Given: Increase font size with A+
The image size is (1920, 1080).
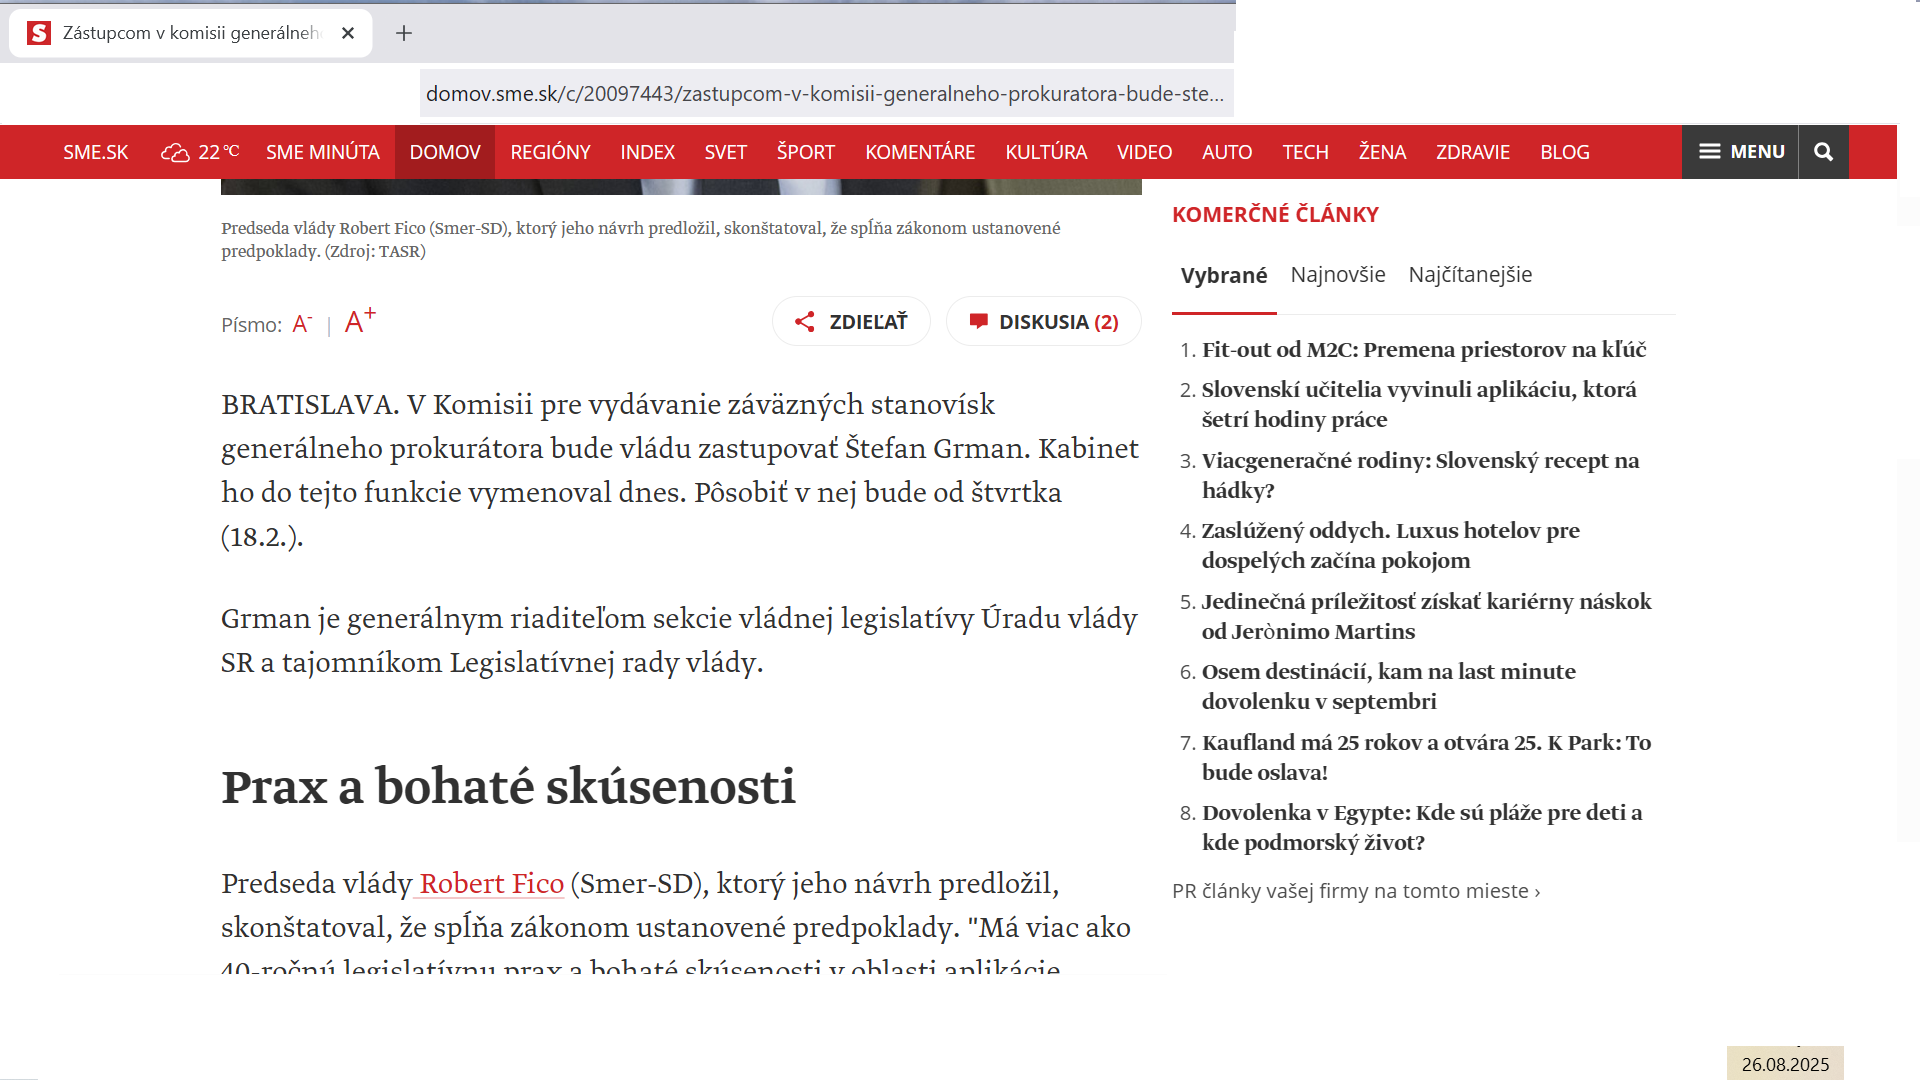Looking at the screenshot, I should point(360,321).
